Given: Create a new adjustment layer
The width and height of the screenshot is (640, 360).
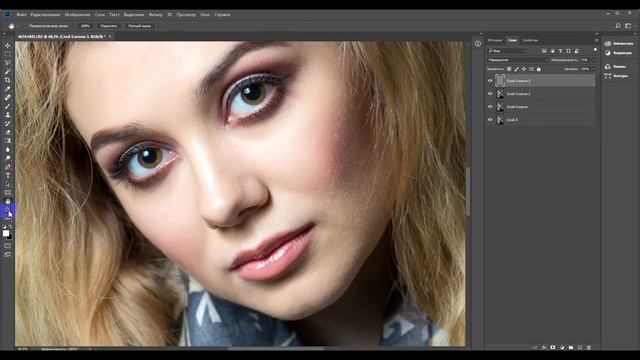Looking at the screenshot, I should [562, 347].
